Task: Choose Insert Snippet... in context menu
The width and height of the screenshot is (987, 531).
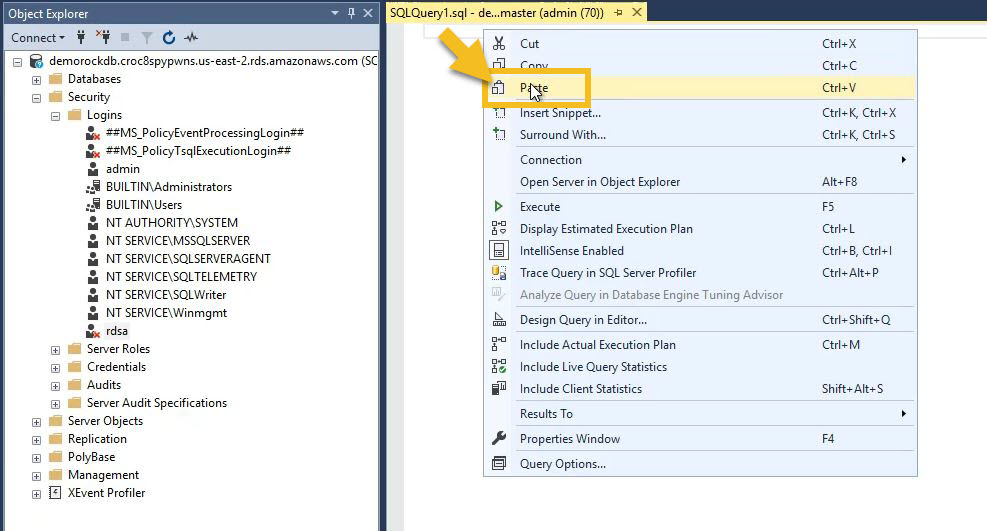Action: click(700, 113)
